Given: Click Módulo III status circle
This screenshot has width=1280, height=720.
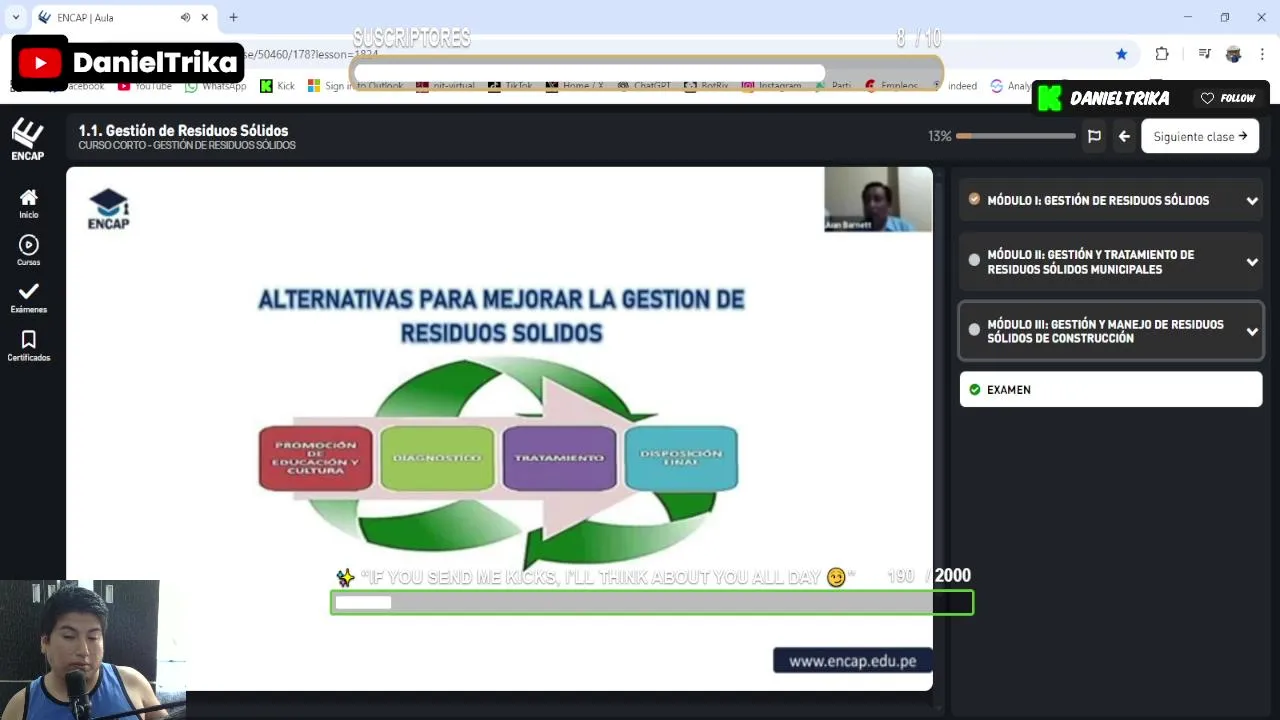Looking at the screenshot, I should (974, 330).
